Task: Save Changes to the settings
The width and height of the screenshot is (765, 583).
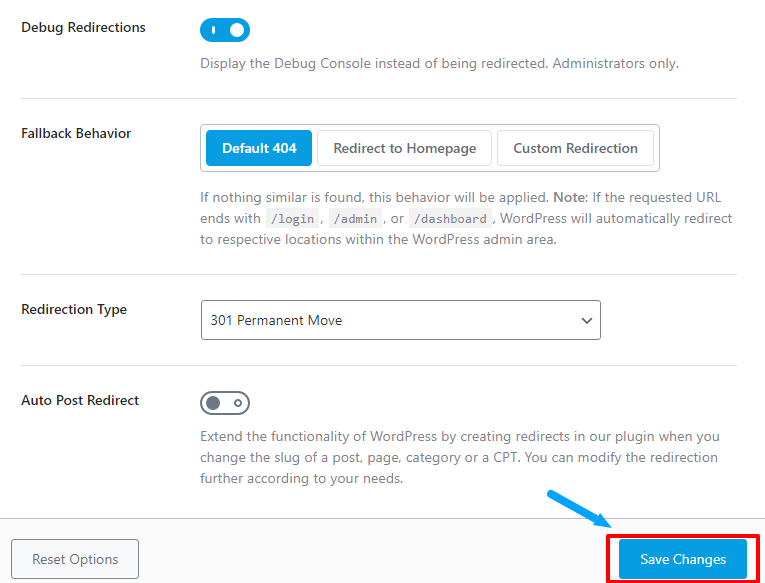Action: point(683,559)
